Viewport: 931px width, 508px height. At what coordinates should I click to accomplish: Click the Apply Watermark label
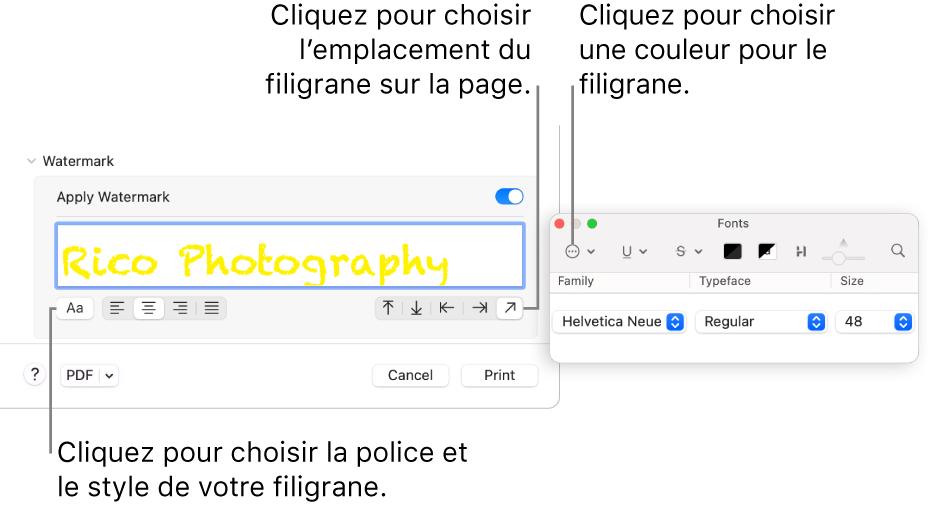(x=113, y=197)
